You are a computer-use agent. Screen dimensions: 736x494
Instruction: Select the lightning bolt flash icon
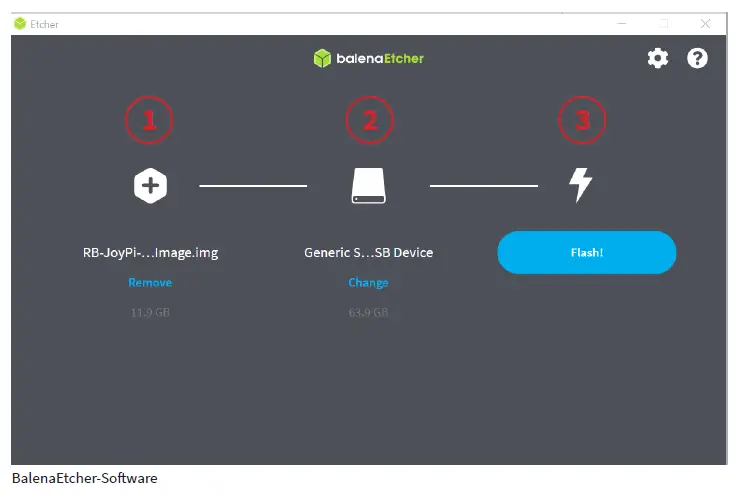[581, 185]
